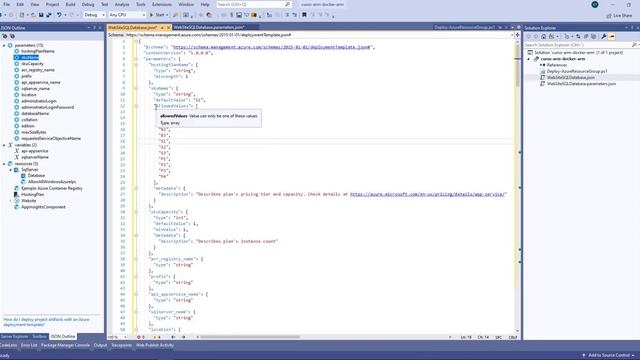Close the WebSiteSQLDatabase.json tab
This screenshot has height=360, width=640.
point(169,28)
